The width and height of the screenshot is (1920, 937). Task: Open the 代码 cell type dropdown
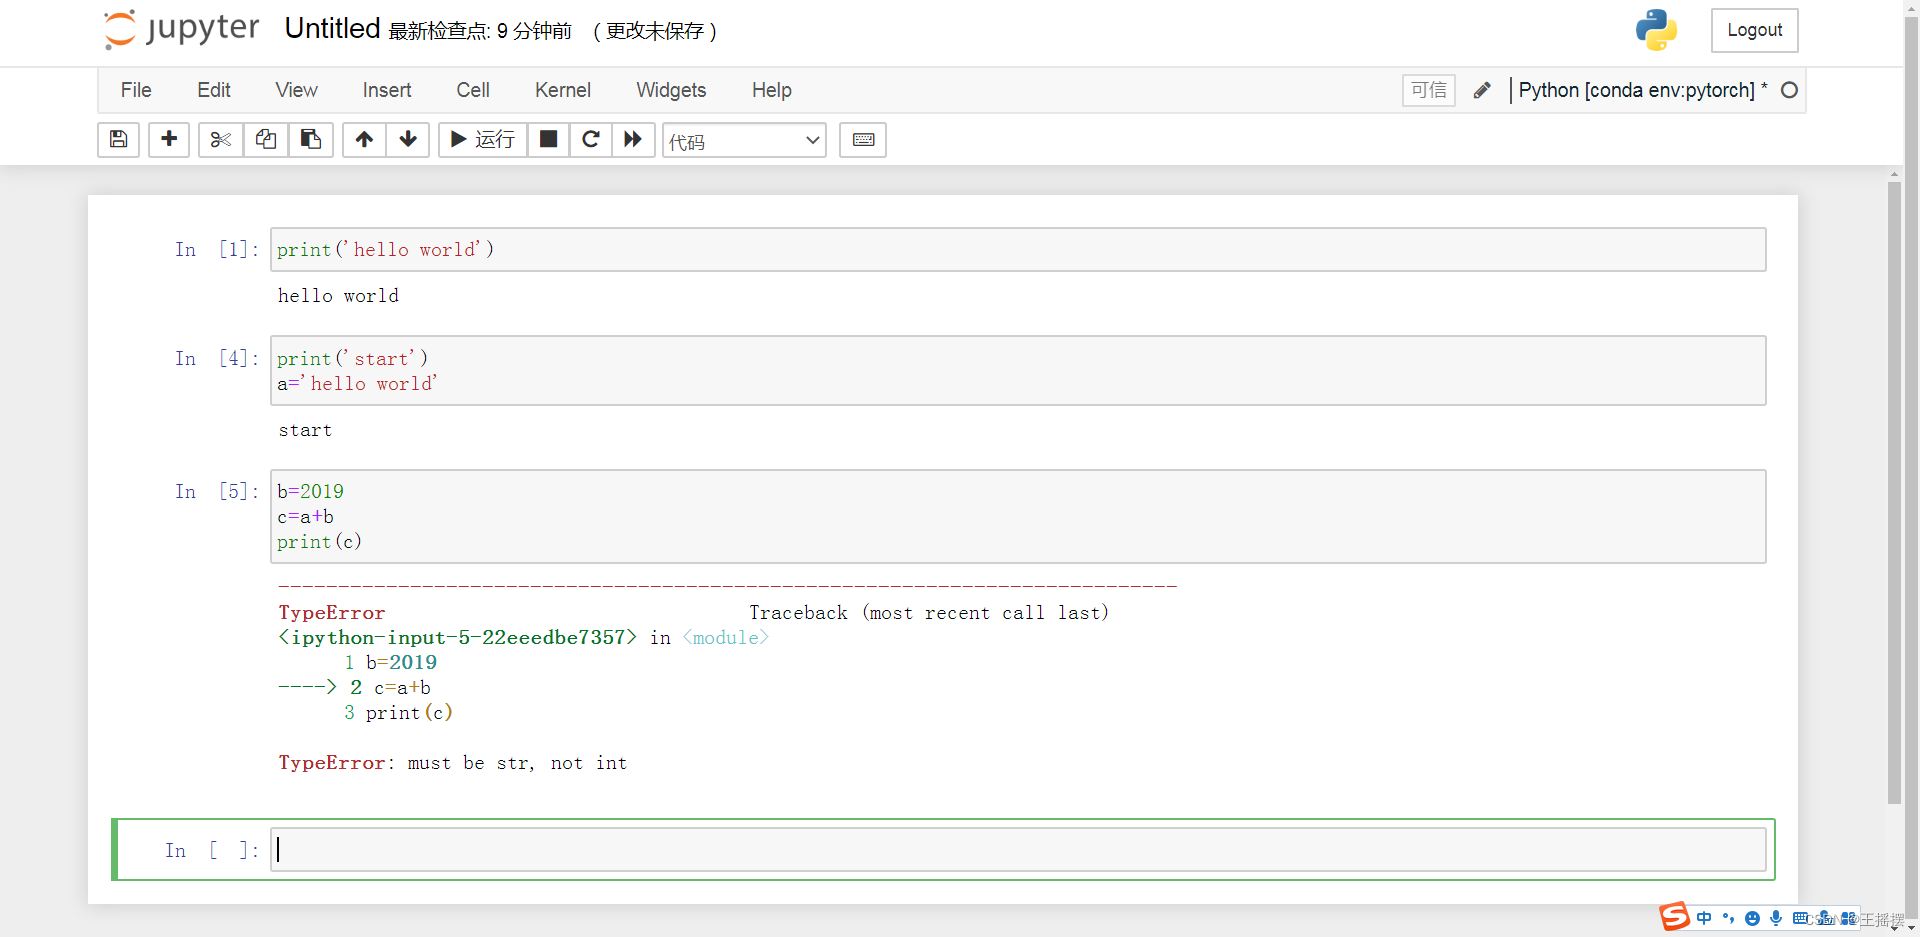pos(744,141)
